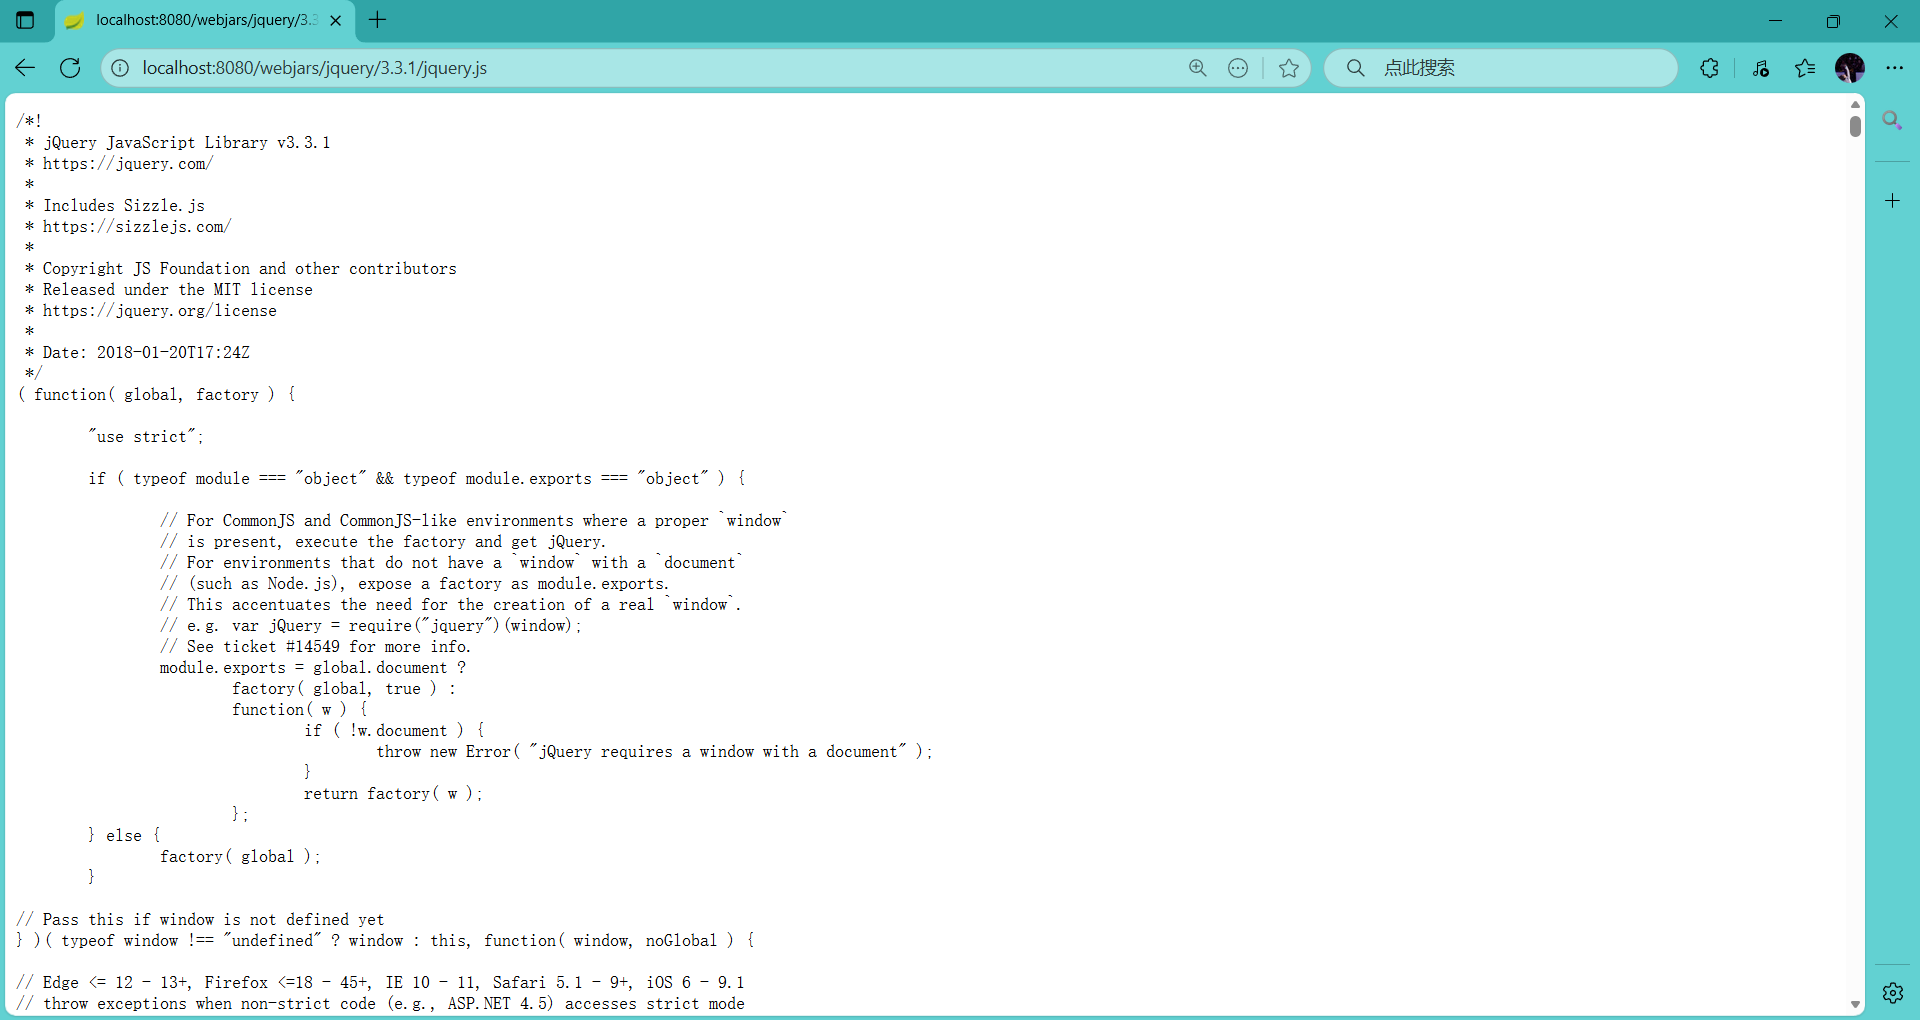1920x1020 pixels.
Task: Click the text 'https://jquery.org/license'
Action: 160,310
